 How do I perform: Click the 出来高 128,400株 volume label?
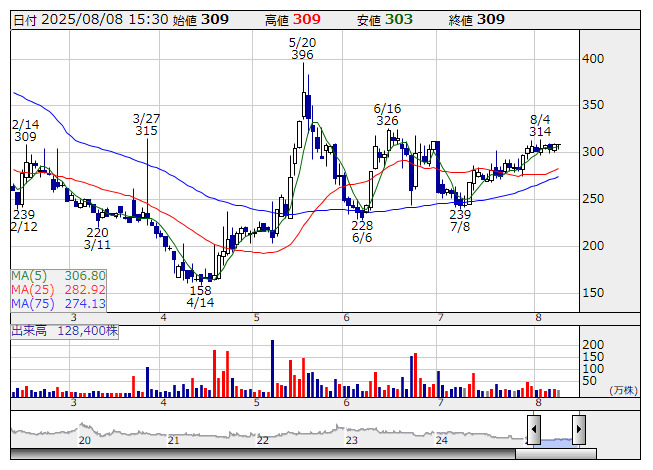(65, 331)
